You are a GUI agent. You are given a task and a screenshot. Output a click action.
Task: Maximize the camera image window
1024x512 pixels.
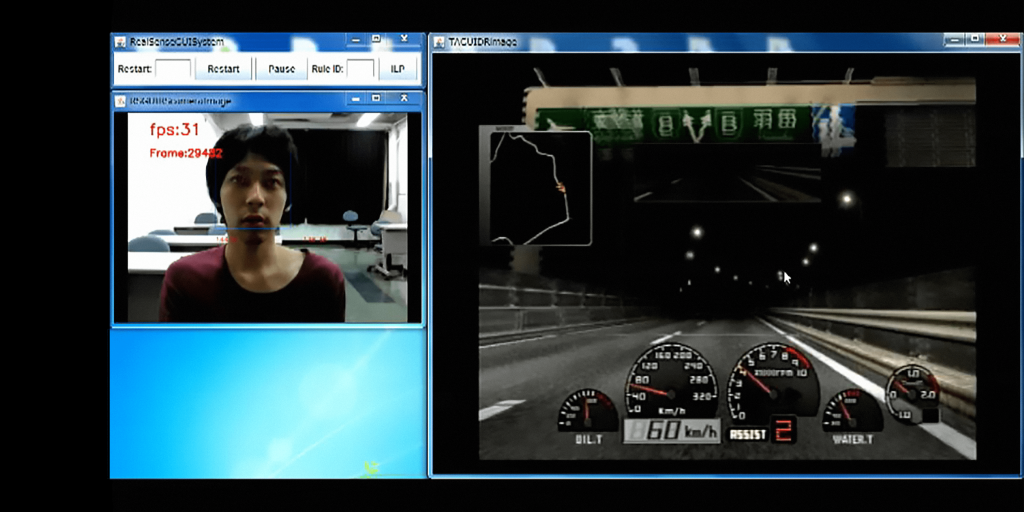click(376, 98)
